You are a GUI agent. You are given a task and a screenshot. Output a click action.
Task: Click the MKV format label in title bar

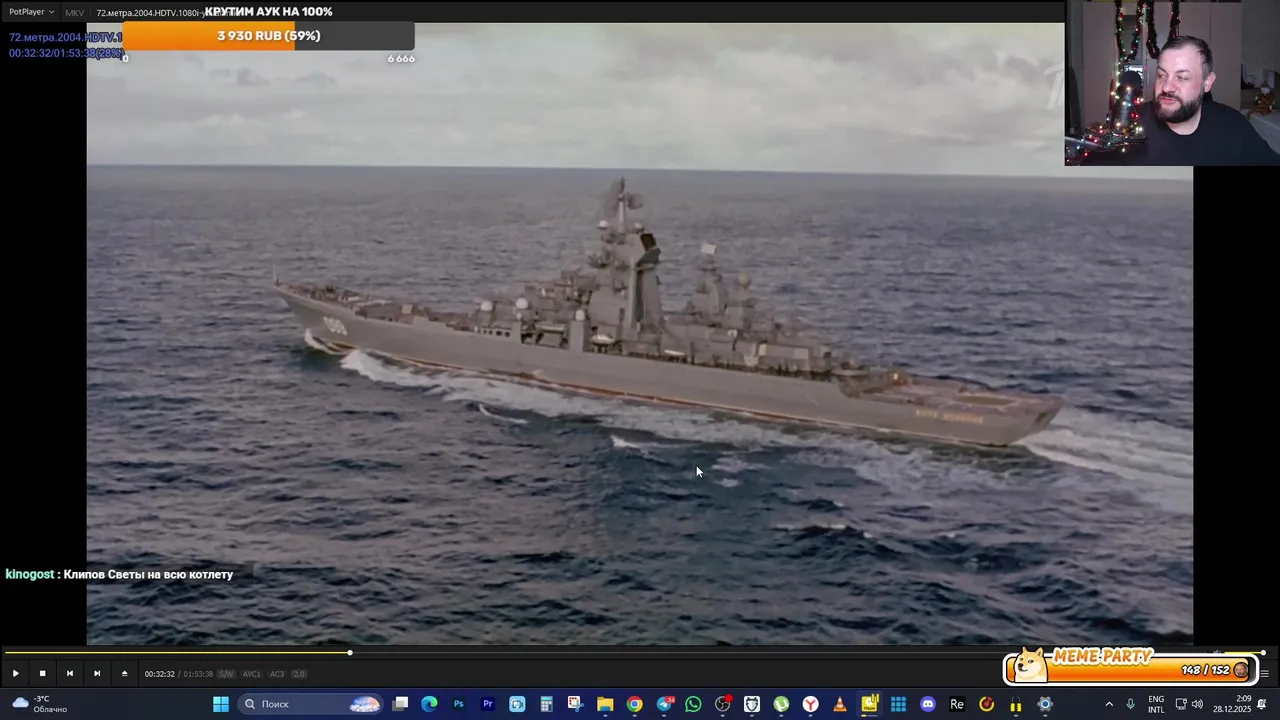(74, 13)
